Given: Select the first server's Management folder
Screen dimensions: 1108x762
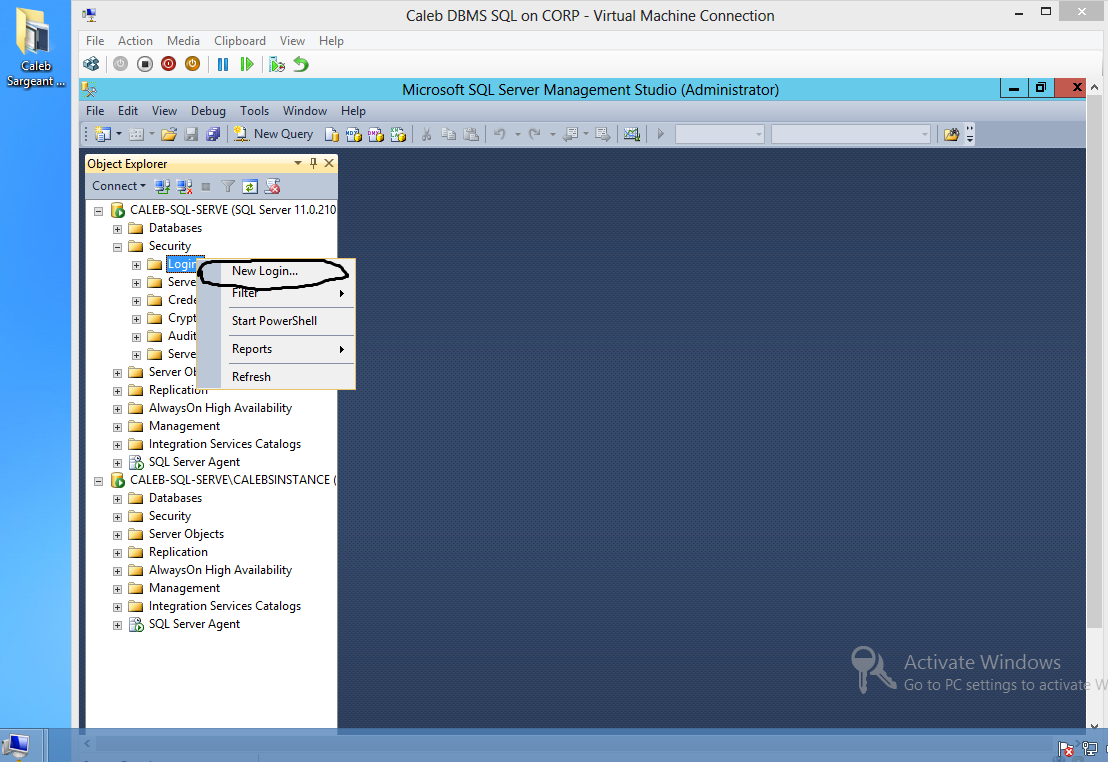Looking at the screenshot, I should [184, 426].
